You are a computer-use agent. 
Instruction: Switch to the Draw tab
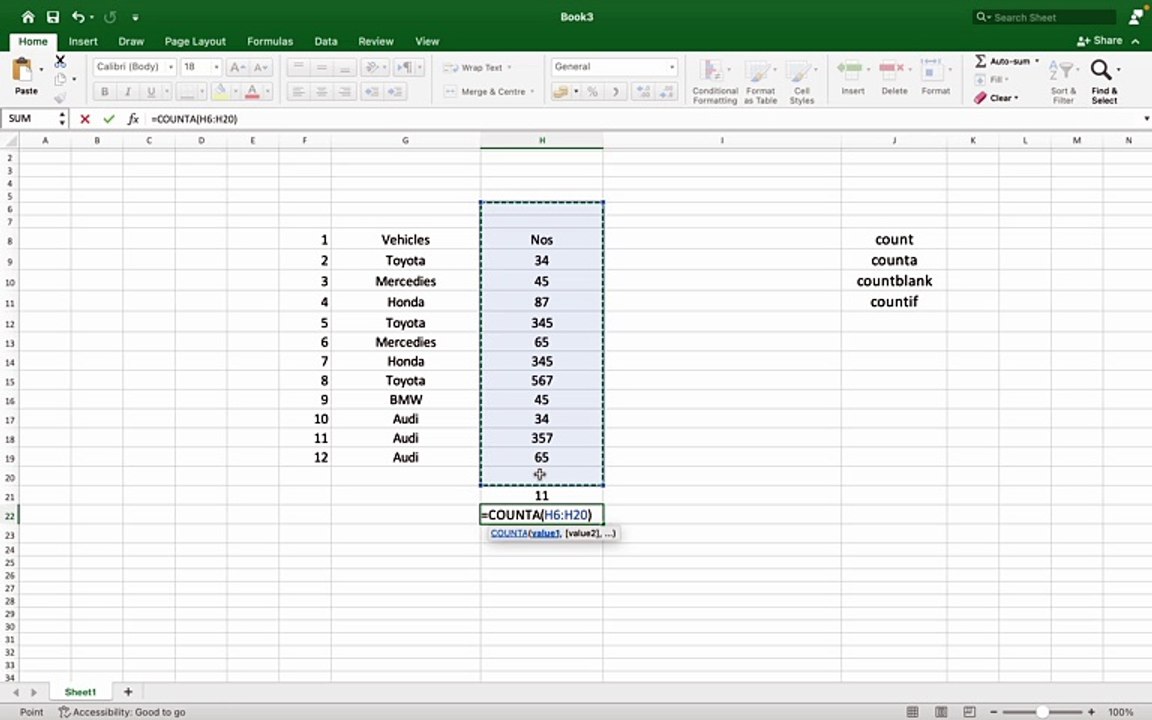[131, 41]
